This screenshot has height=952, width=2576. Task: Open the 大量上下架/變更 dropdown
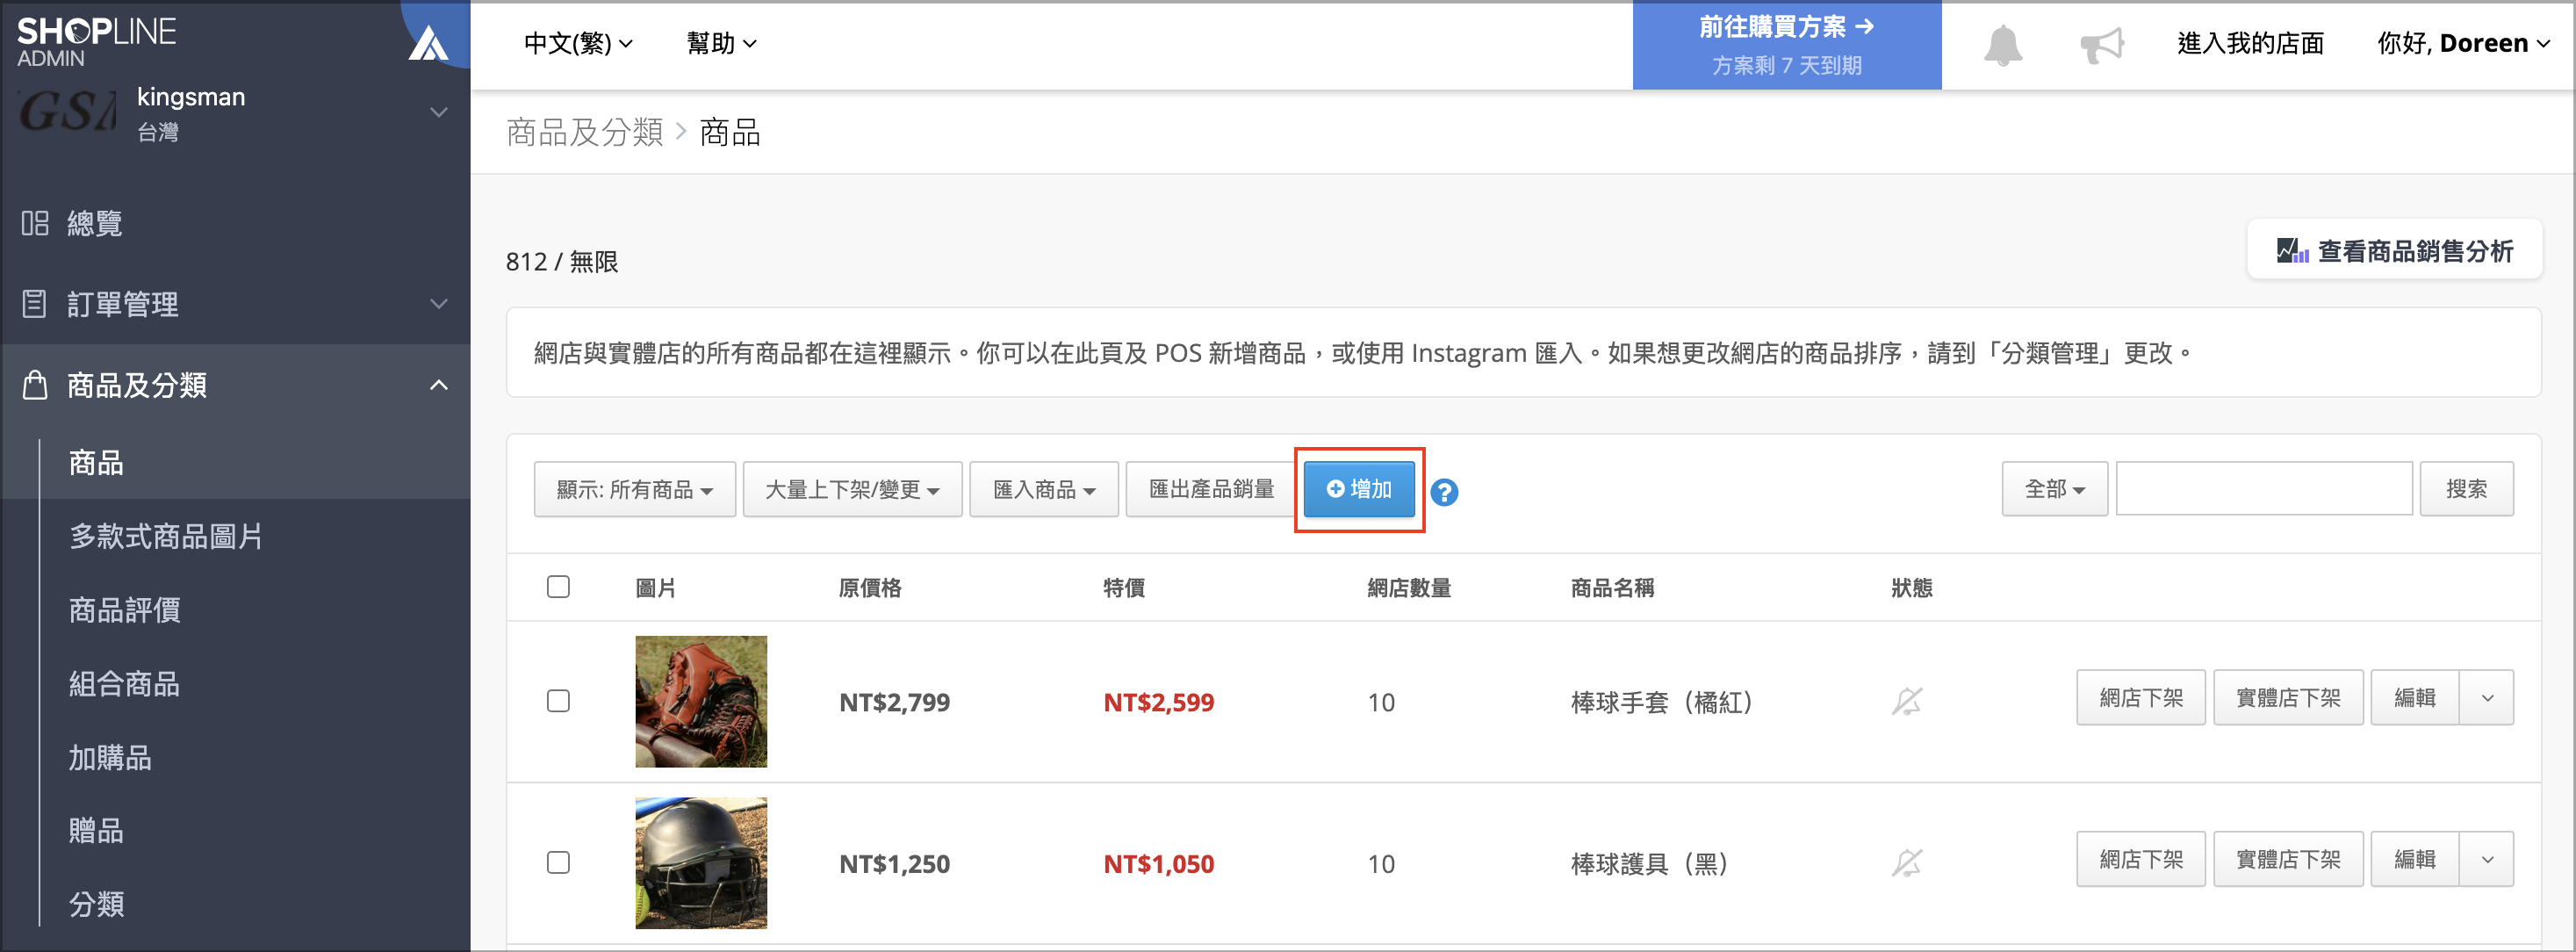tap(852, 489)
